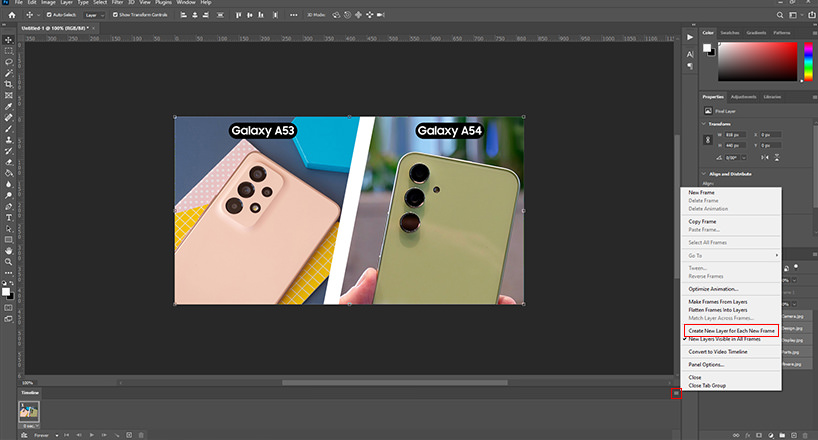The height and width of the screenshot is (440, 818).
Task: Open the Color panel flyout menu
Action: [814, 33]
